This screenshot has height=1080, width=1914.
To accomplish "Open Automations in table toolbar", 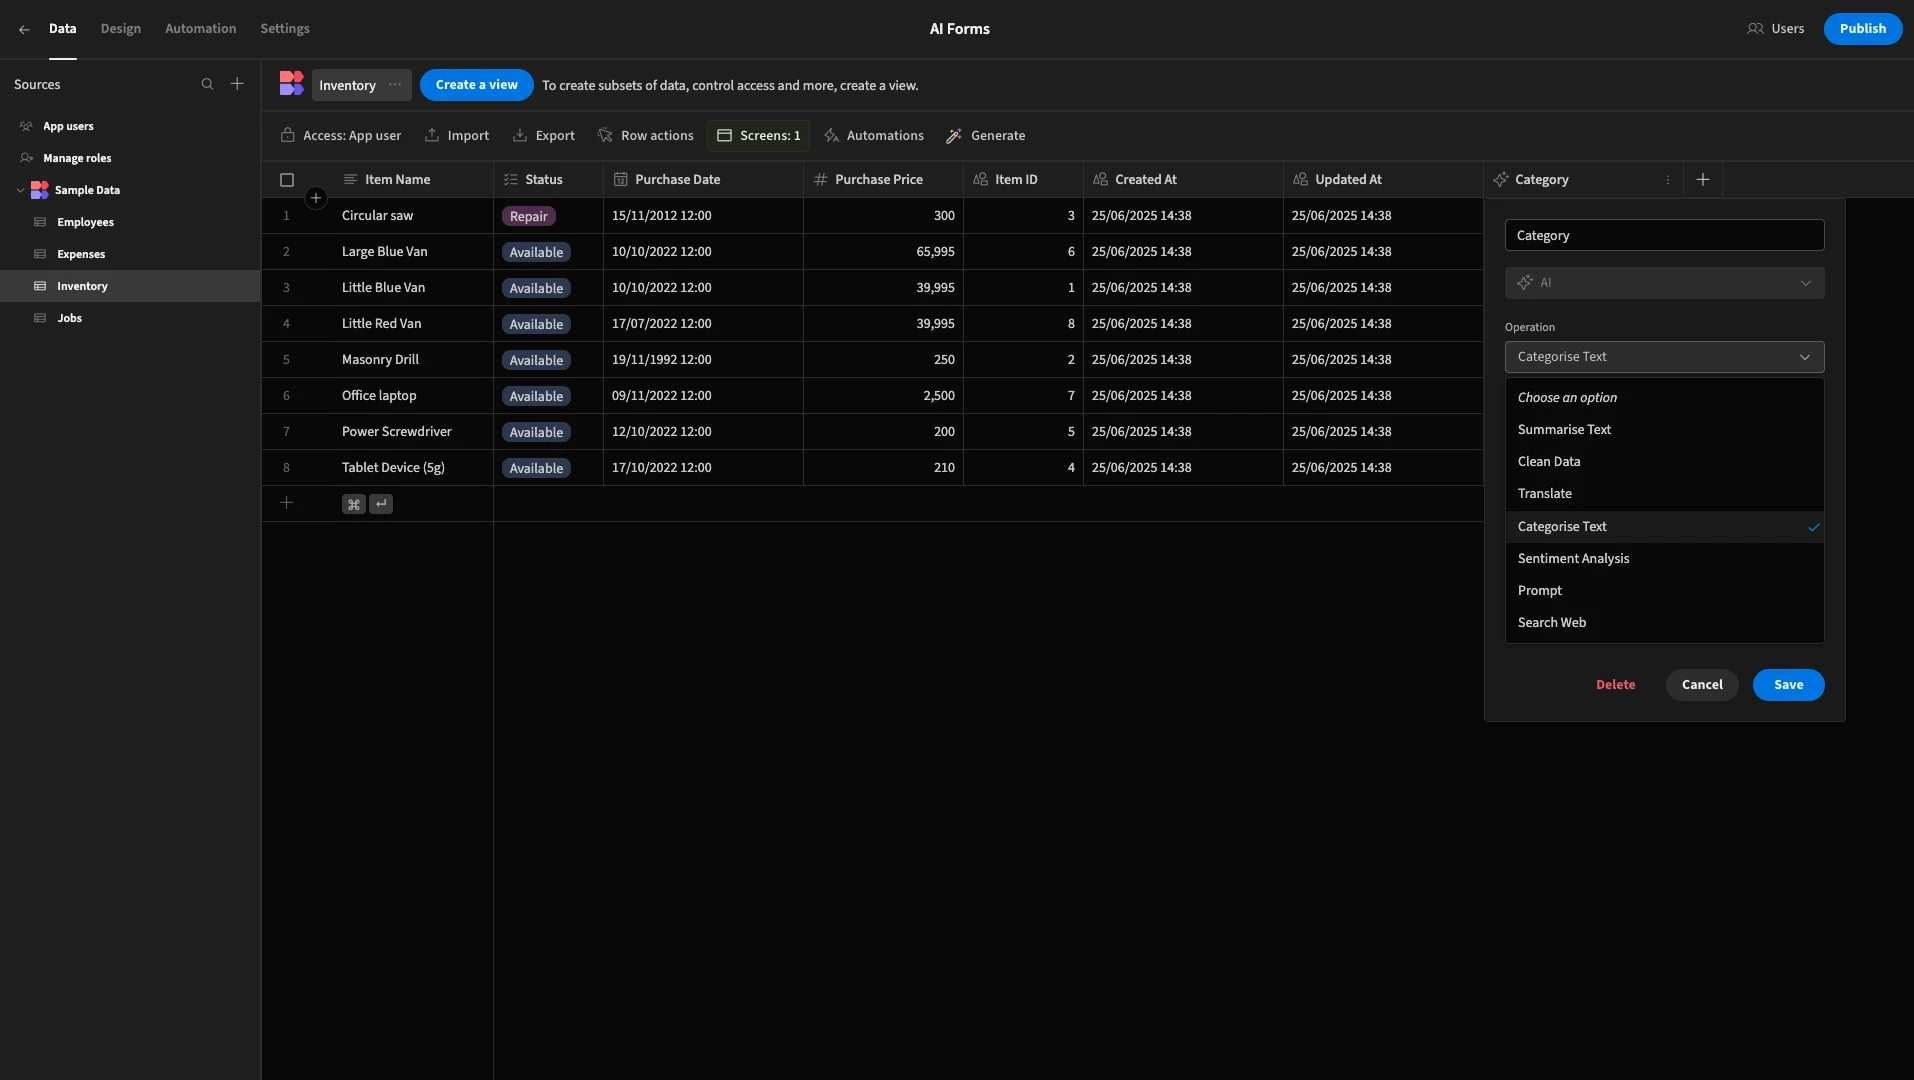I will [x=873, y=136].
